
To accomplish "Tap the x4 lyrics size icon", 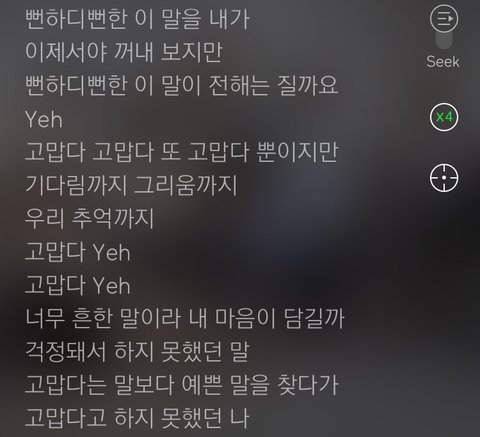I will 444,117.
